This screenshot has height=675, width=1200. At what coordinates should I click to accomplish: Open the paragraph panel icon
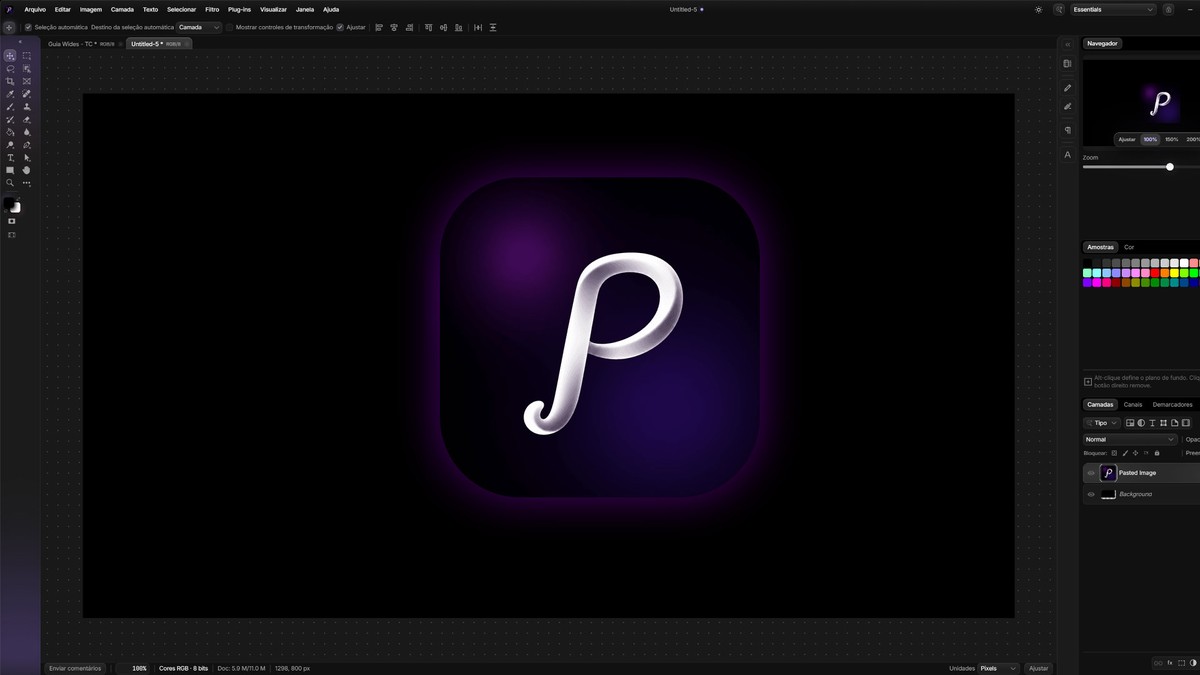1067,130
